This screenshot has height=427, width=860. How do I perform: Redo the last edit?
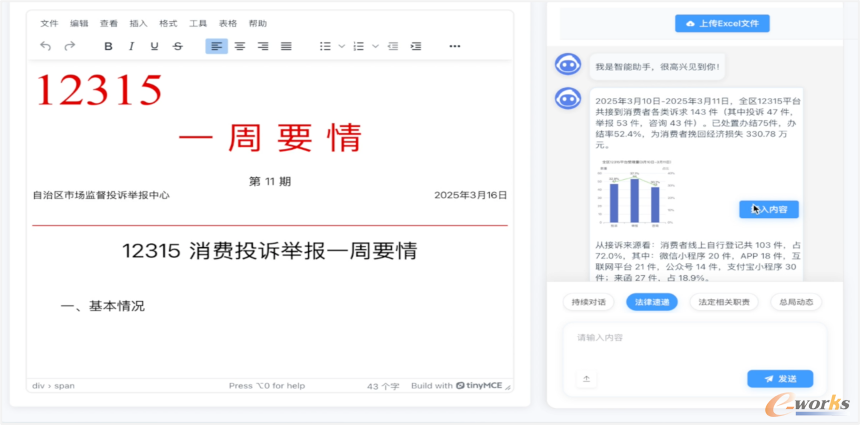pyautogui.click(x=69, y=46)
